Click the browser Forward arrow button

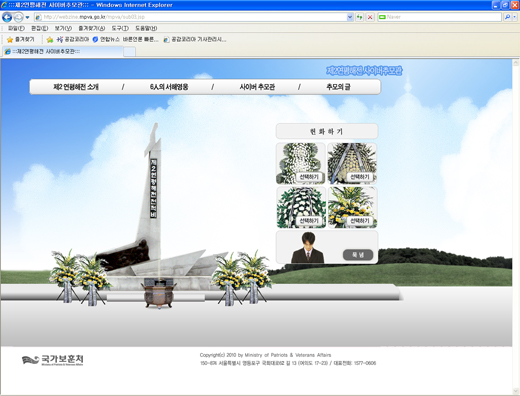click(x=19, y=17)
